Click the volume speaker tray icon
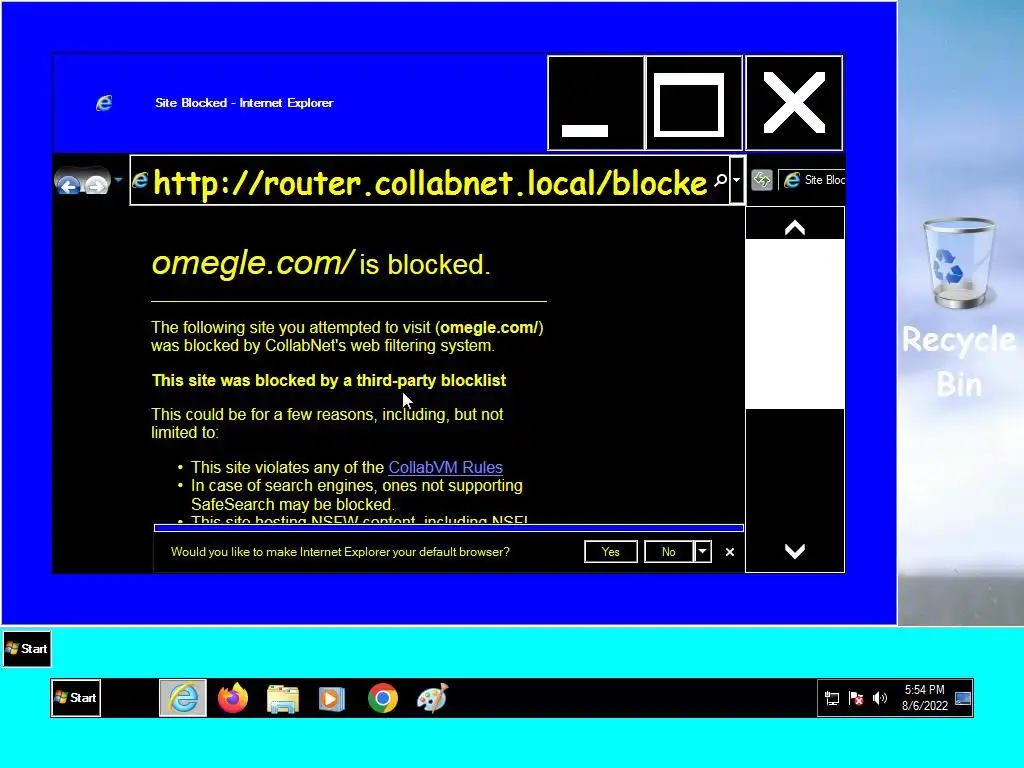 click(880, 698)
